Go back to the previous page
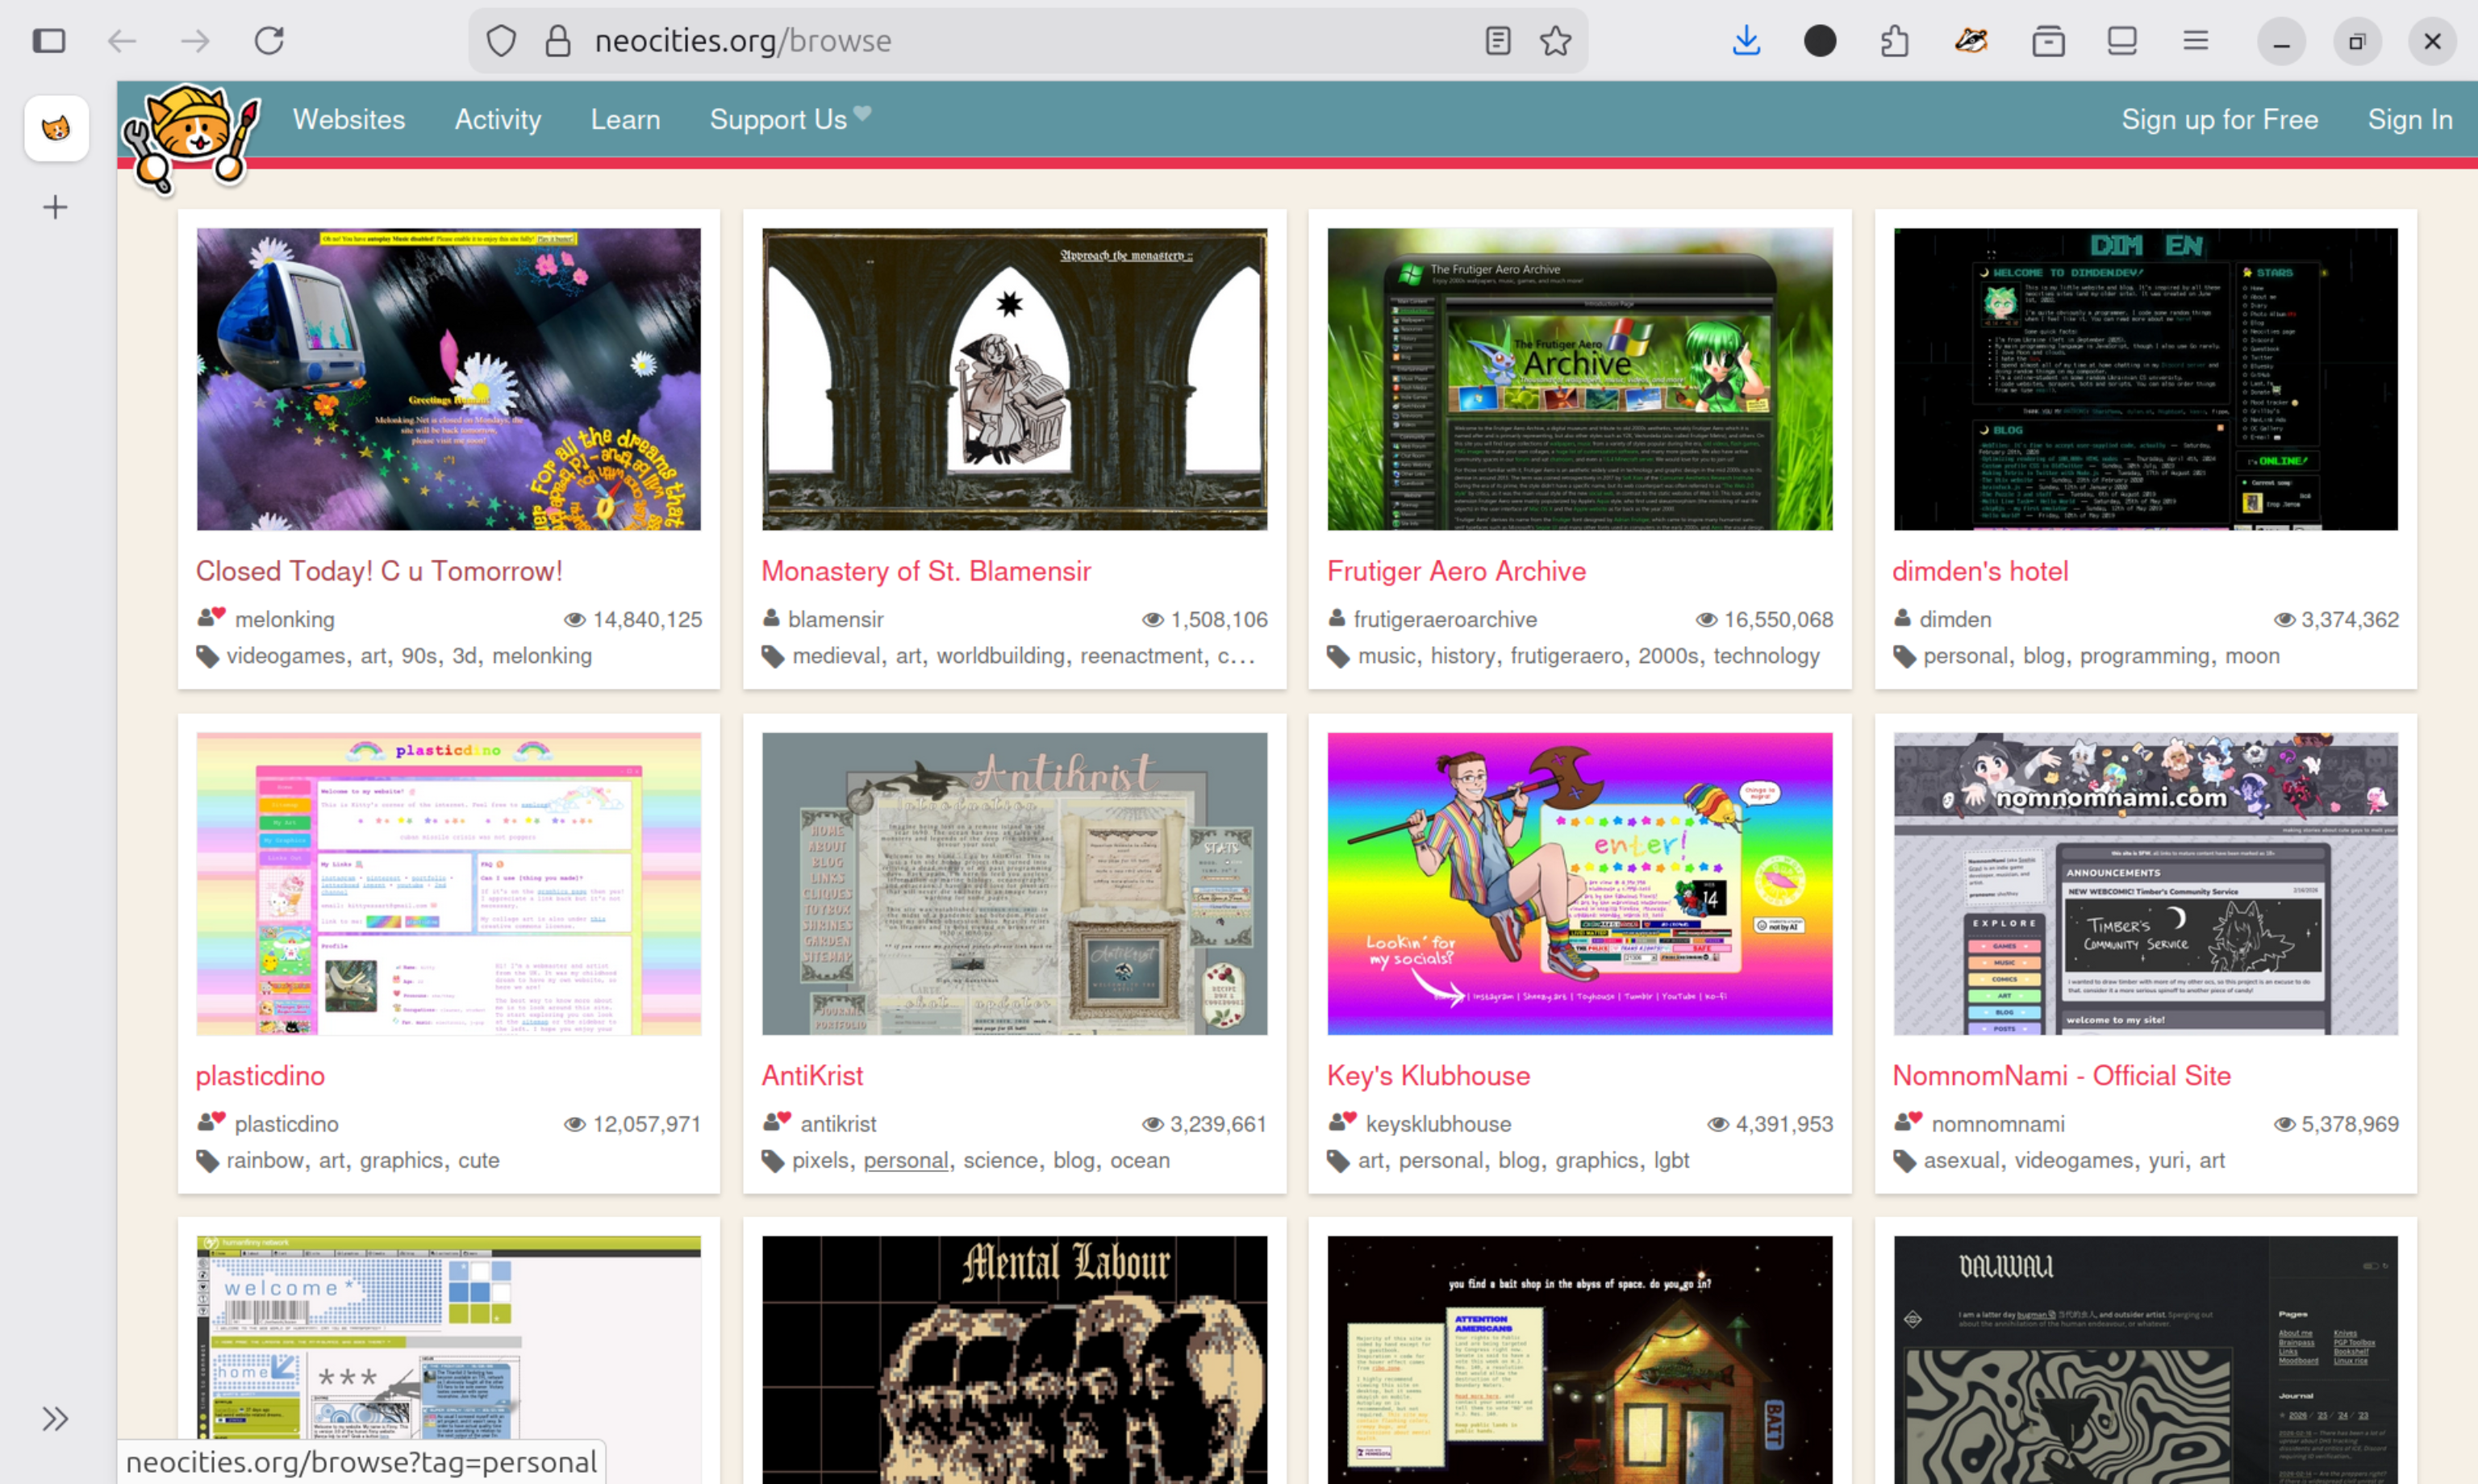 122,41
